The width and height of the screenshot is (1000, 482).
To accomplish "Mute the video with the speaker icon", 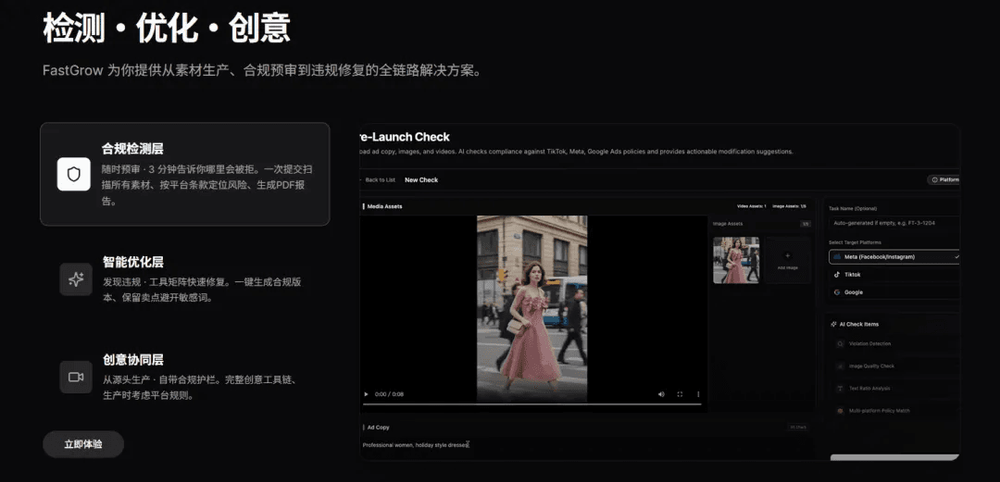I will point(661,394).
